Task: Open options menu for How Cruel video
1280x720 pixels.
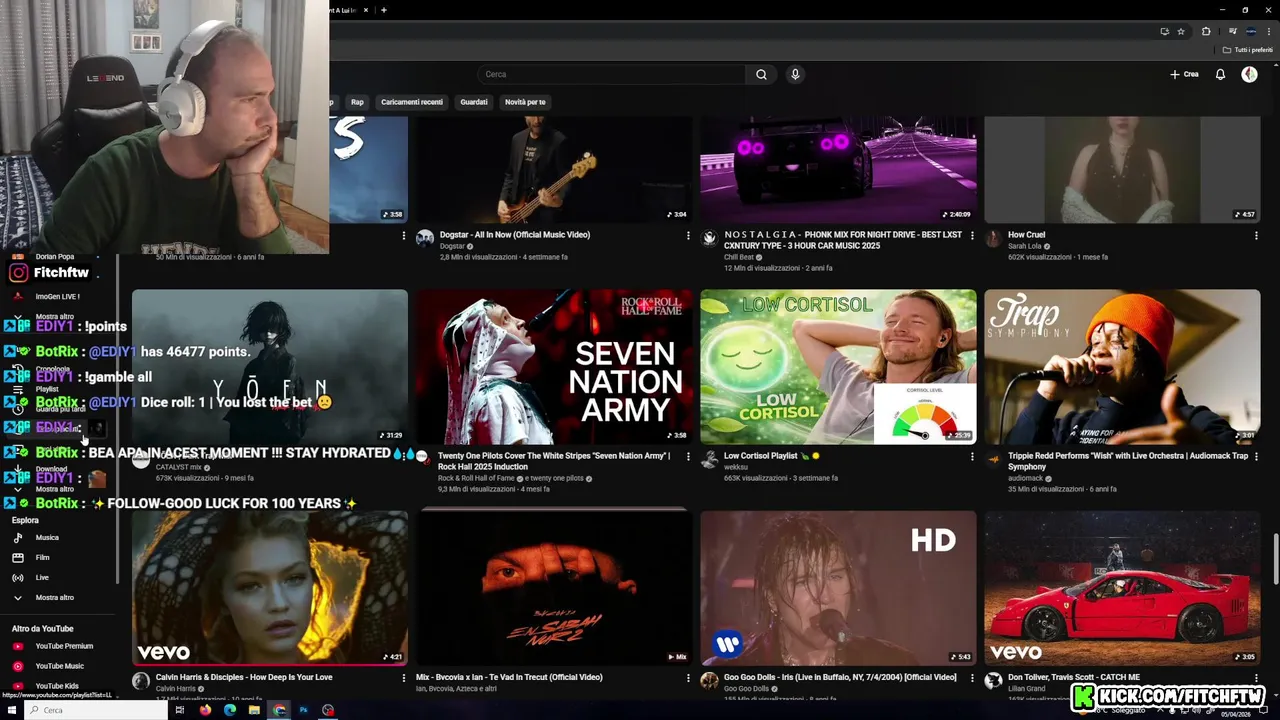Action: 1256,236
